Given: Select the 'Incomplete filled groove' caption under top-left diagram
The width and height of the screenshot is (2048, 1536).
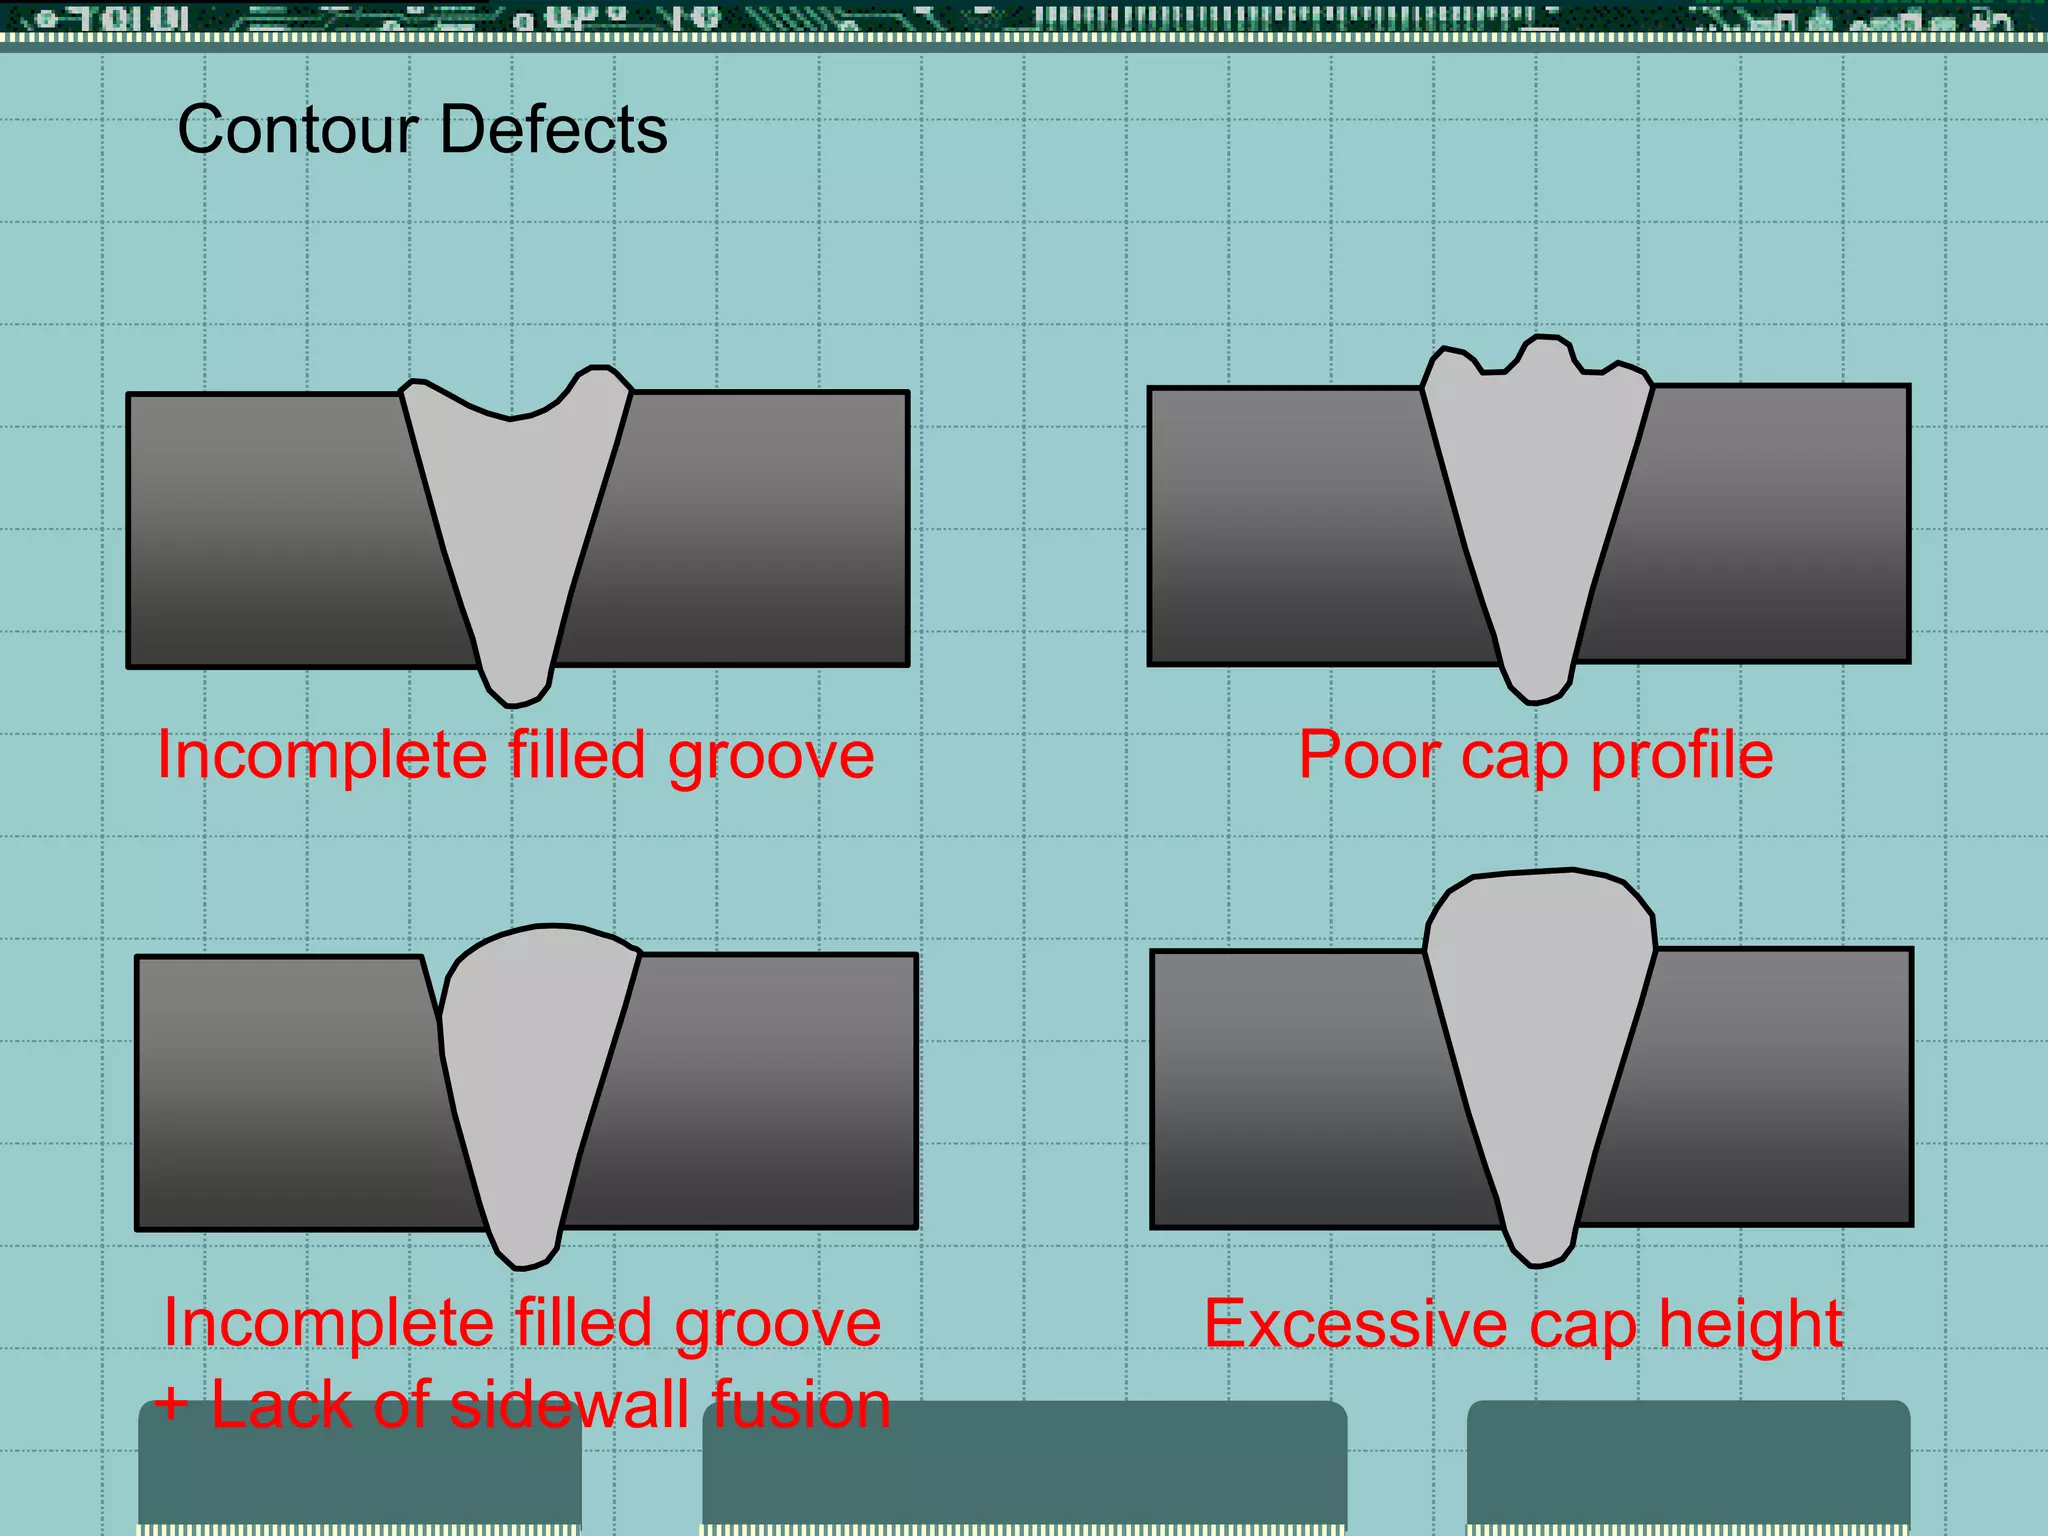Looking at the screenshot, I should tap(516, 756).
